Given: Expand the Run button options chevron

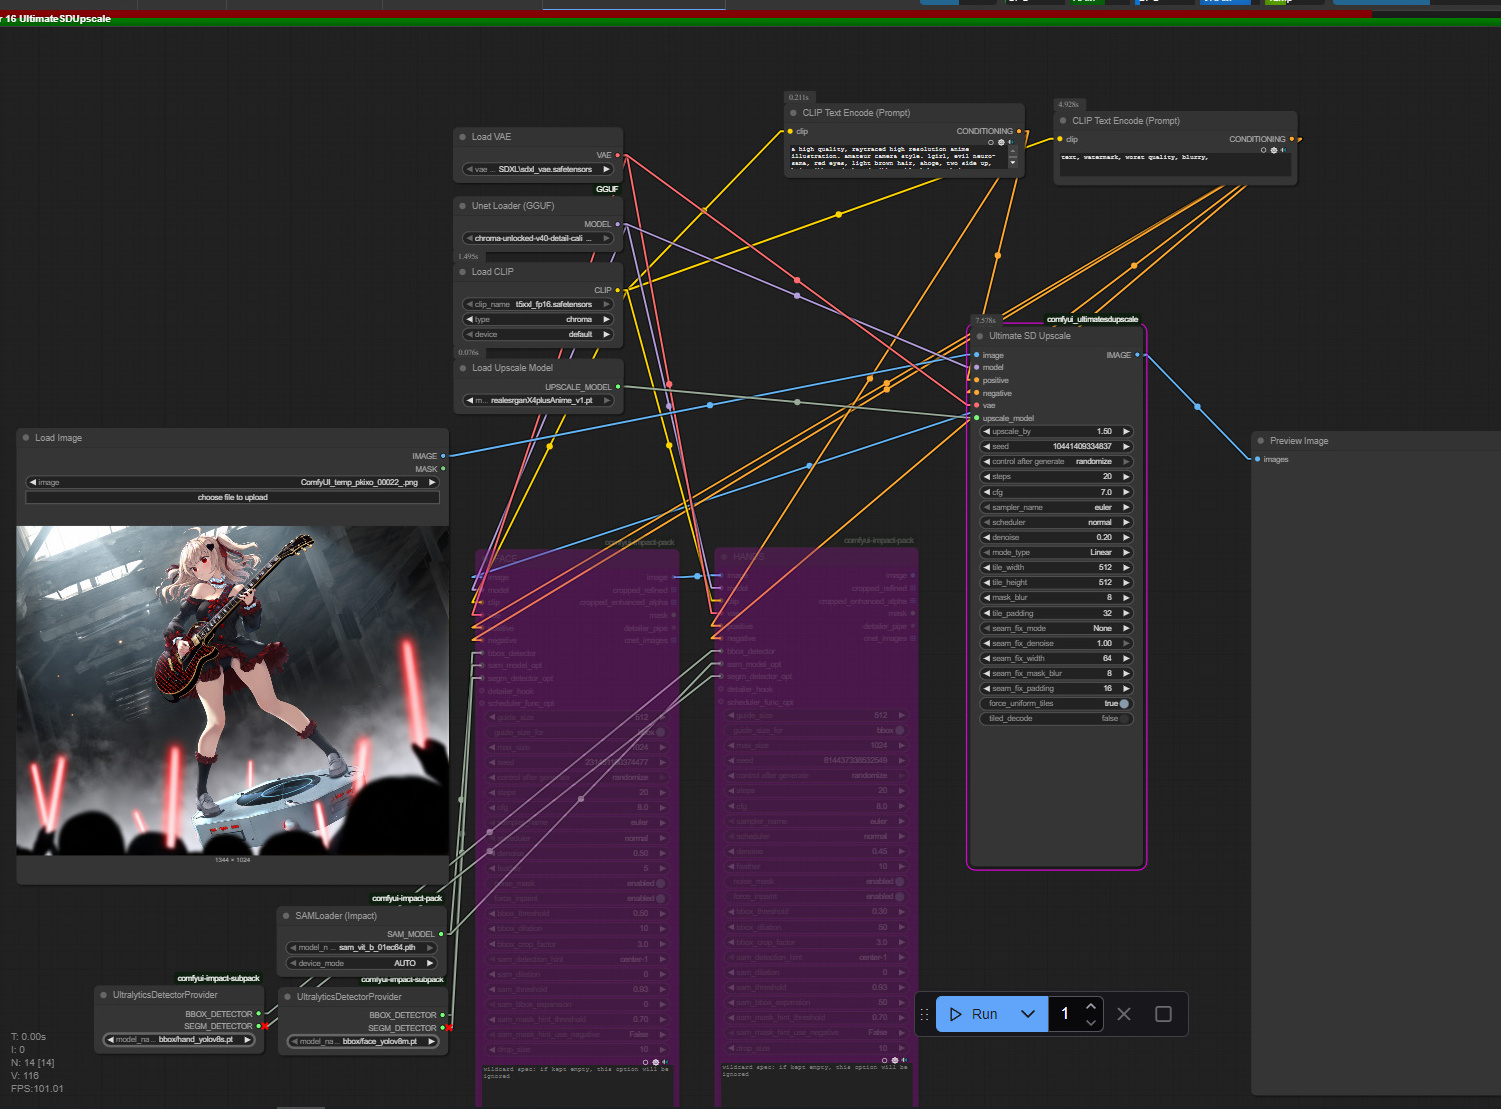Looking at the screenshot, I should coord(1028,1014).
